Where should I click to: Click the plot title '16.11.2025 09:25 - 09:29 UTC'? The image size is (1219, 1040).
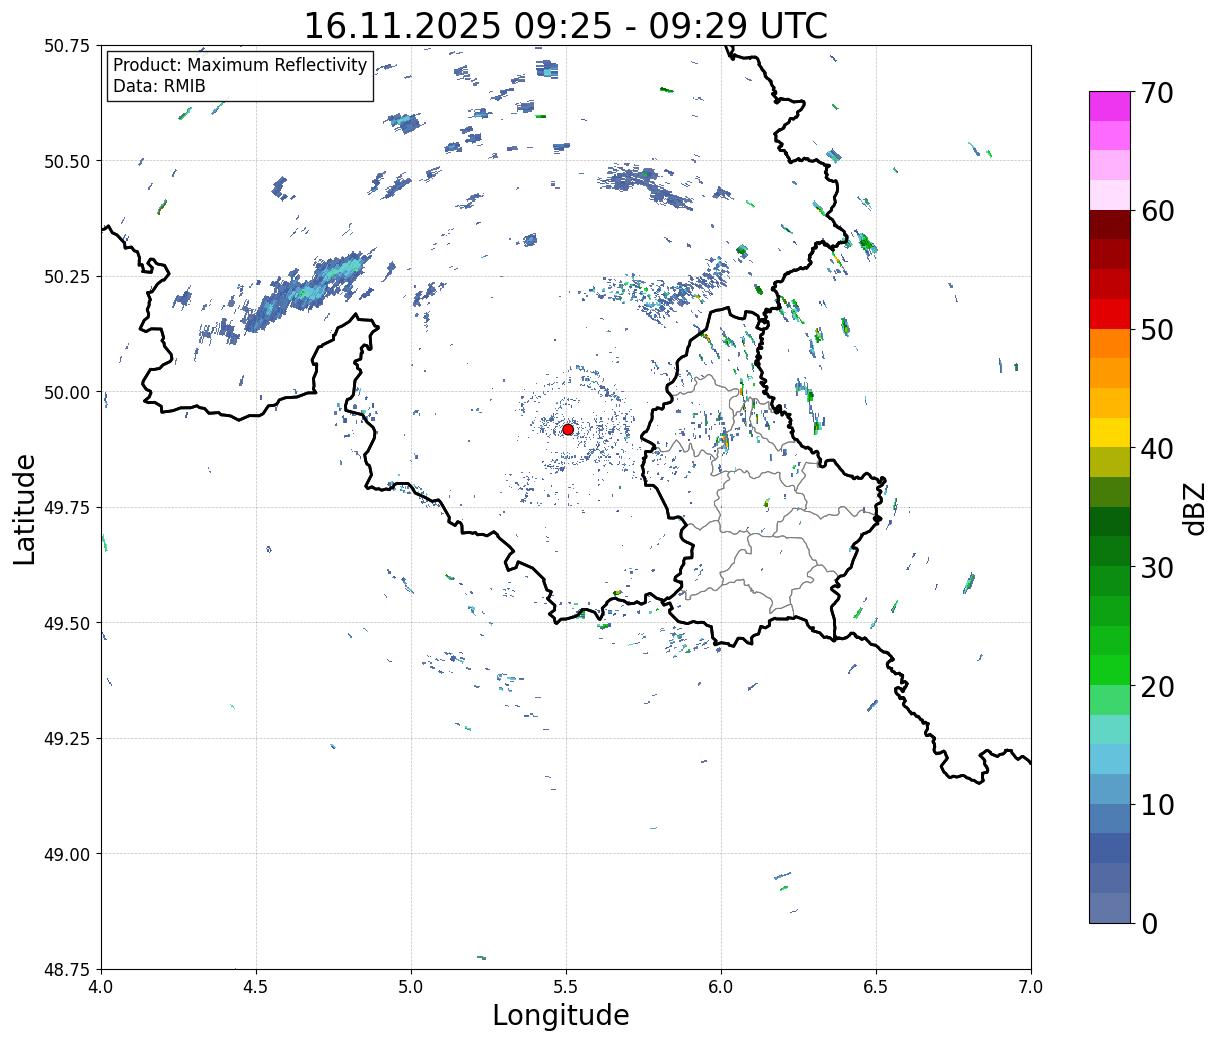(565, 25)
